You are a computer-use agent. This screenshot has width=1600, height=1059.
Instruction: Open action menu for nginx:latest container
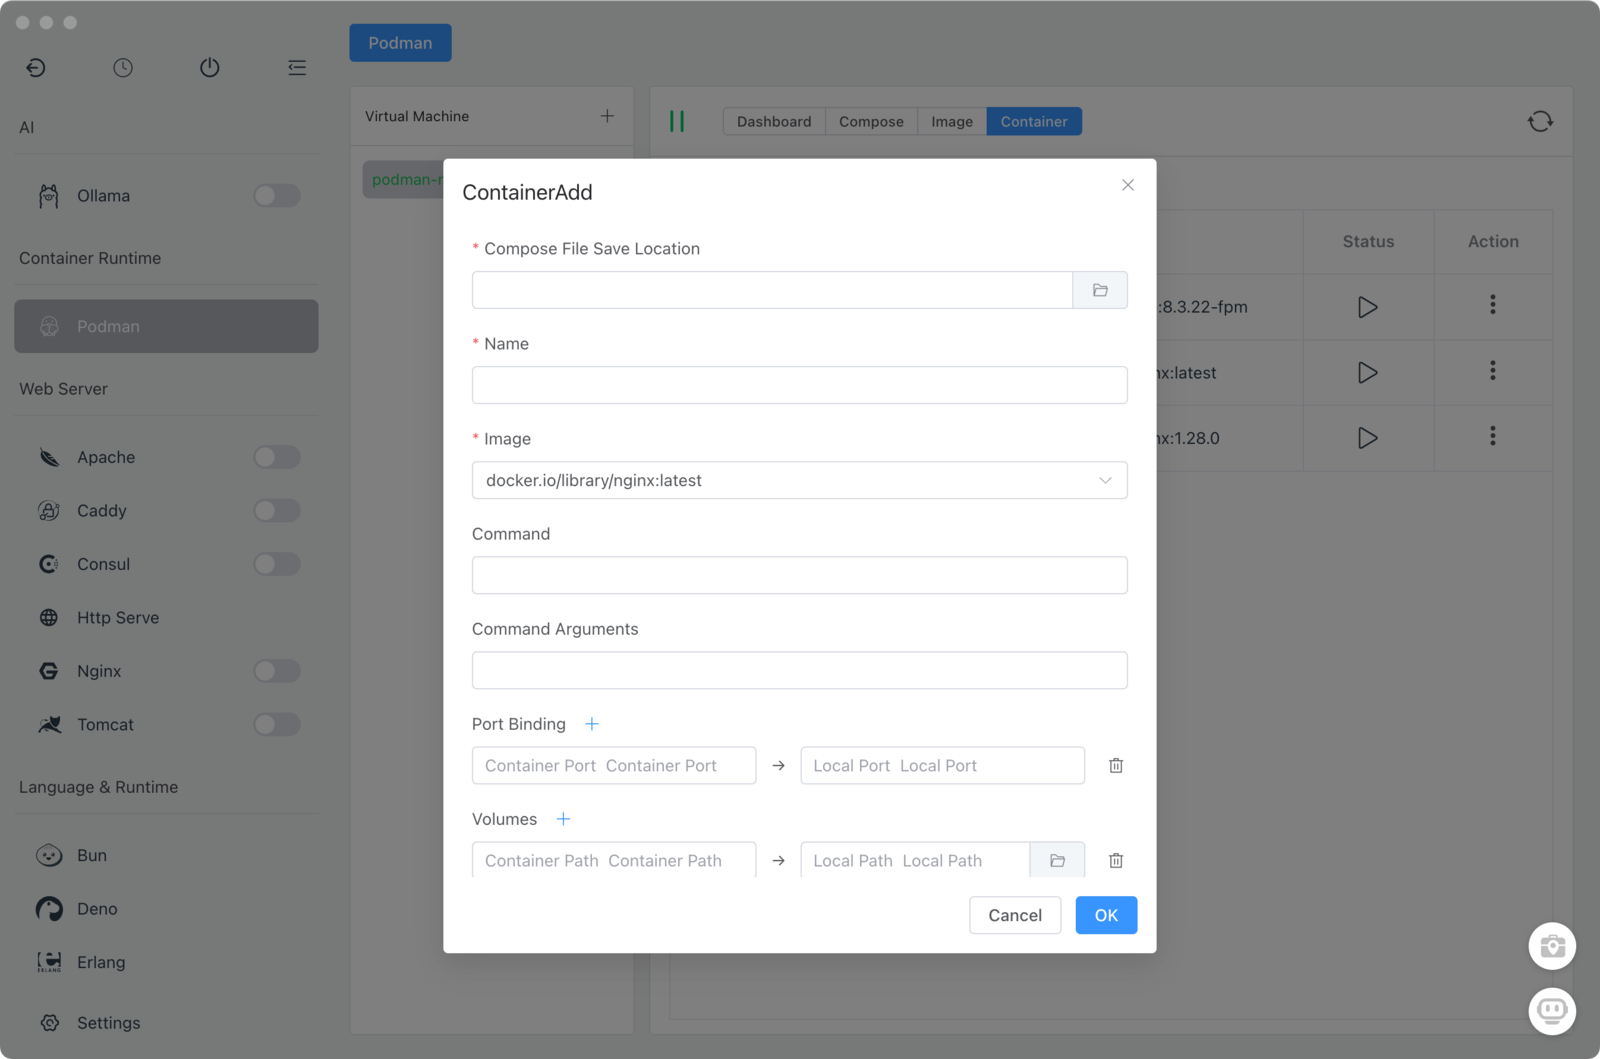(1492, 372)
